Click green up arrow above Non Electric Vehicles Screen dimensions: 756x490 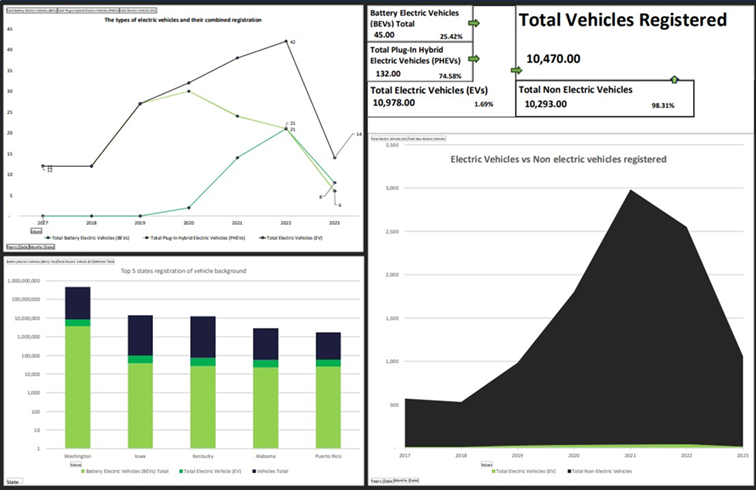click(674, 79)
